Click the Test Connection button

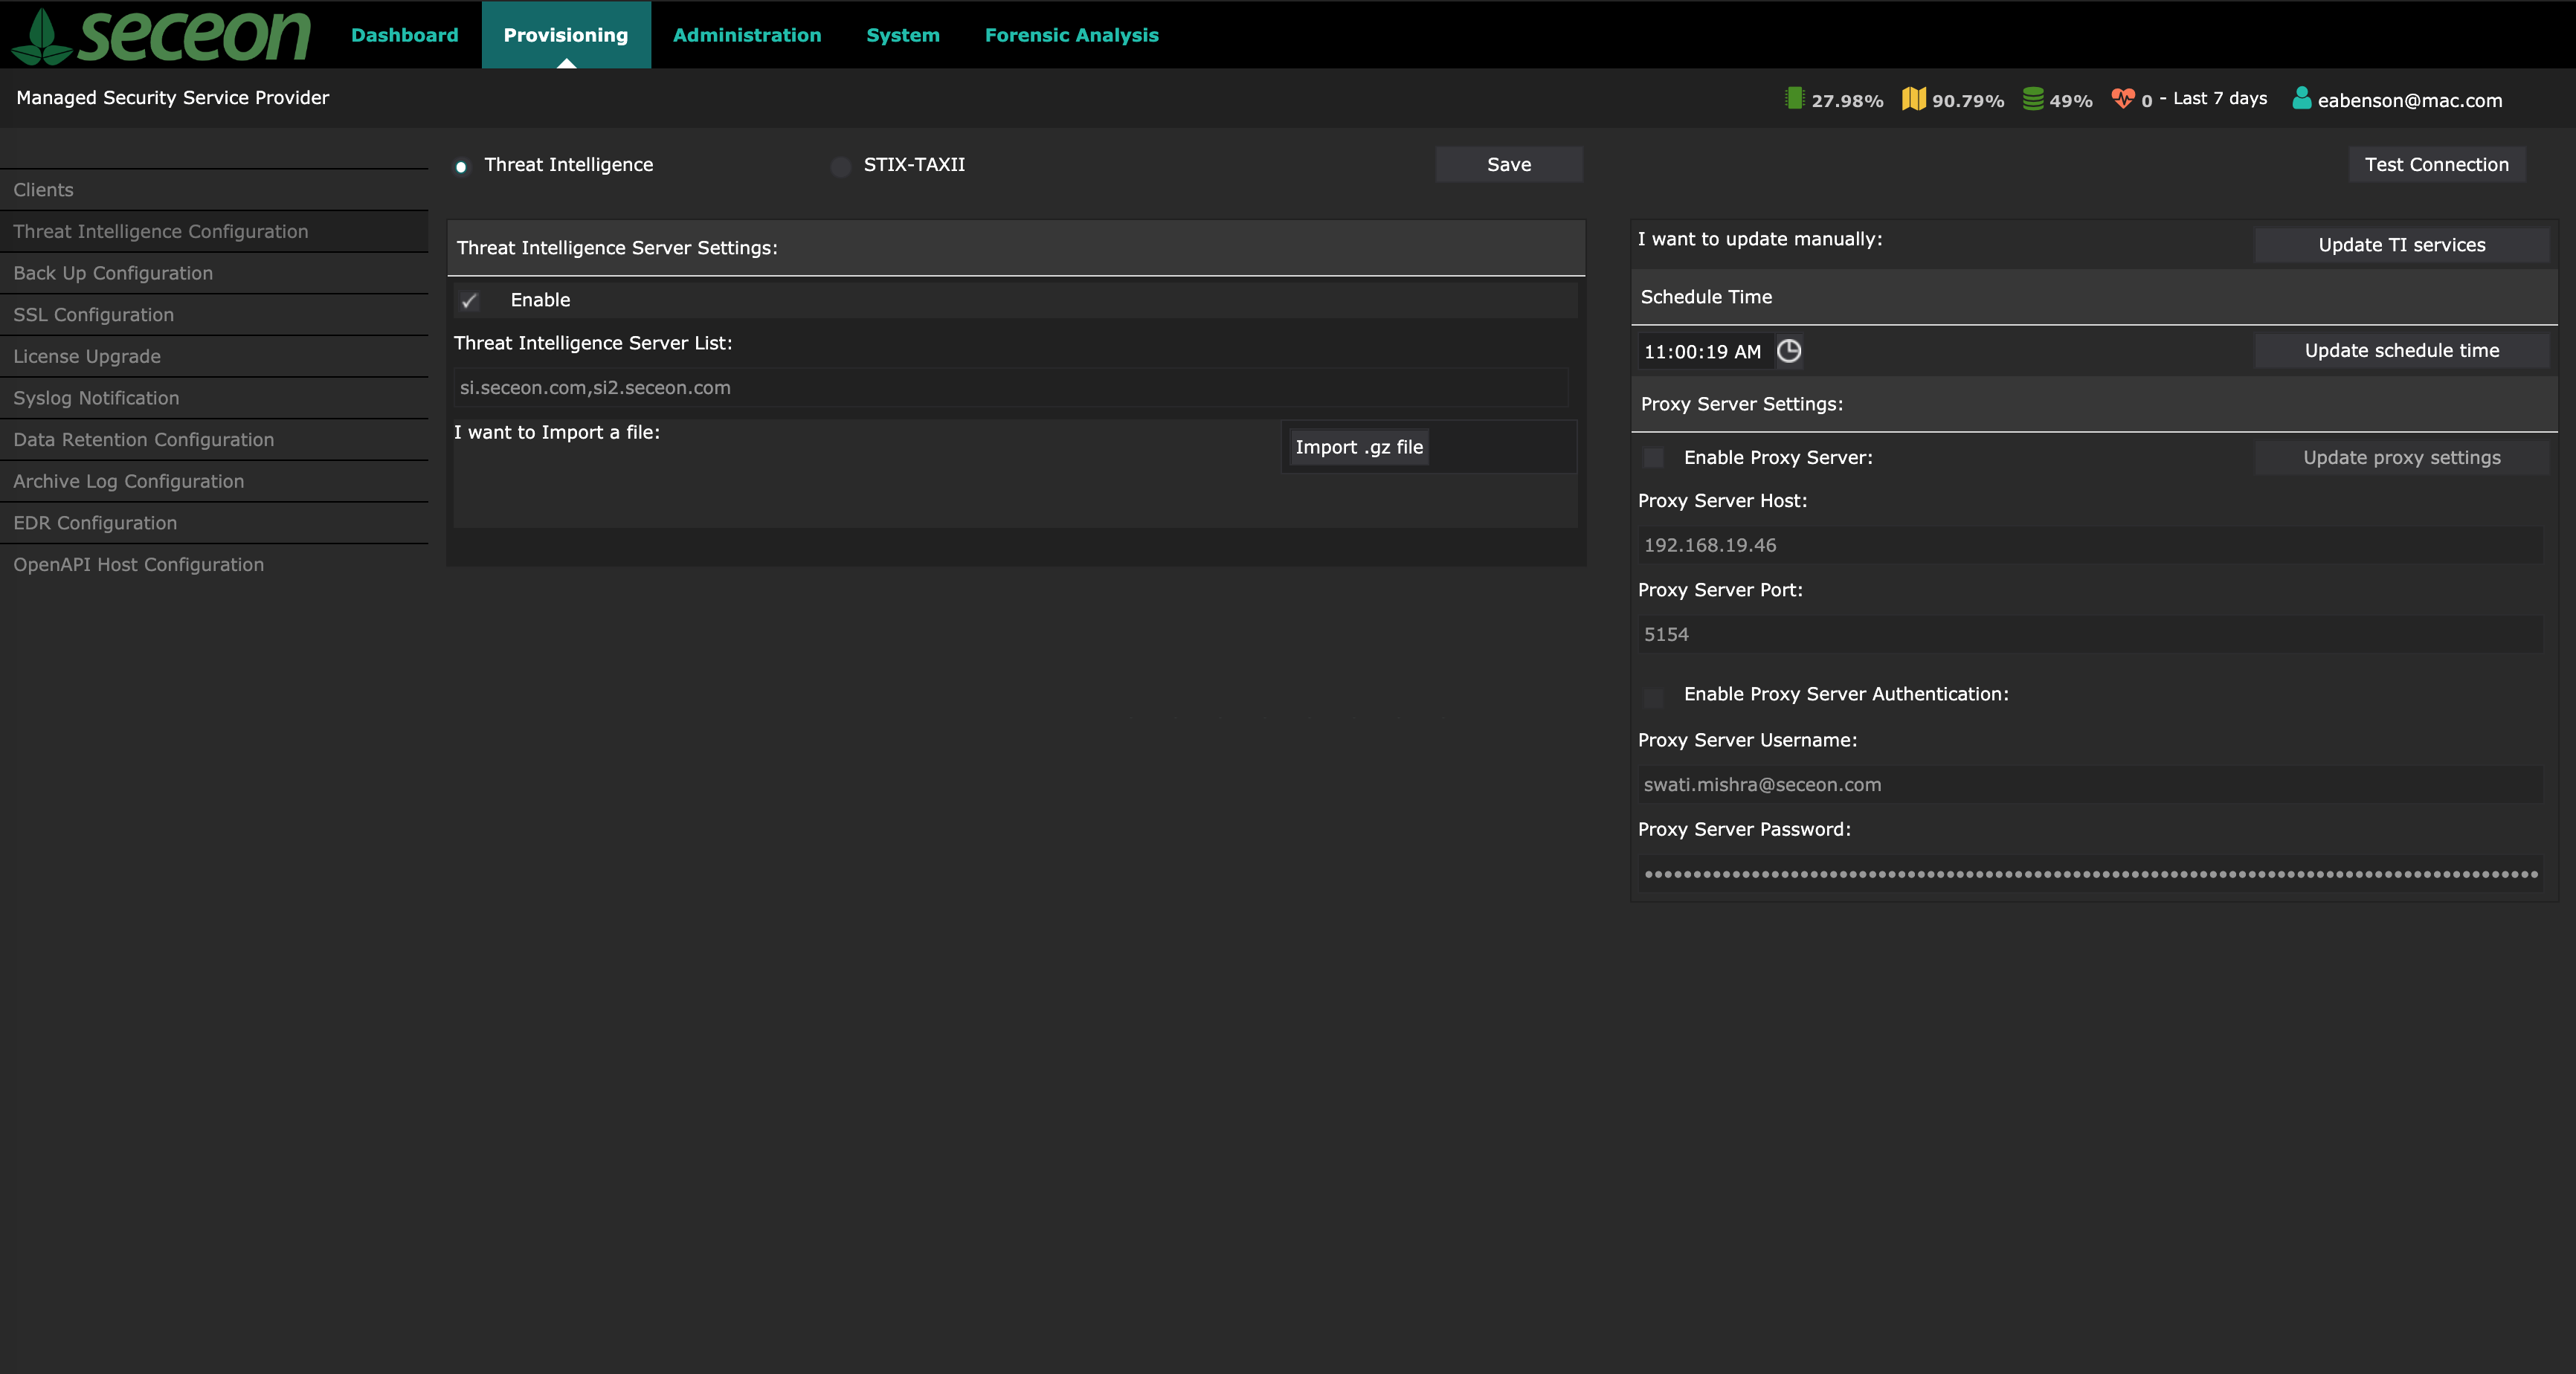[x=2436, y=164]
